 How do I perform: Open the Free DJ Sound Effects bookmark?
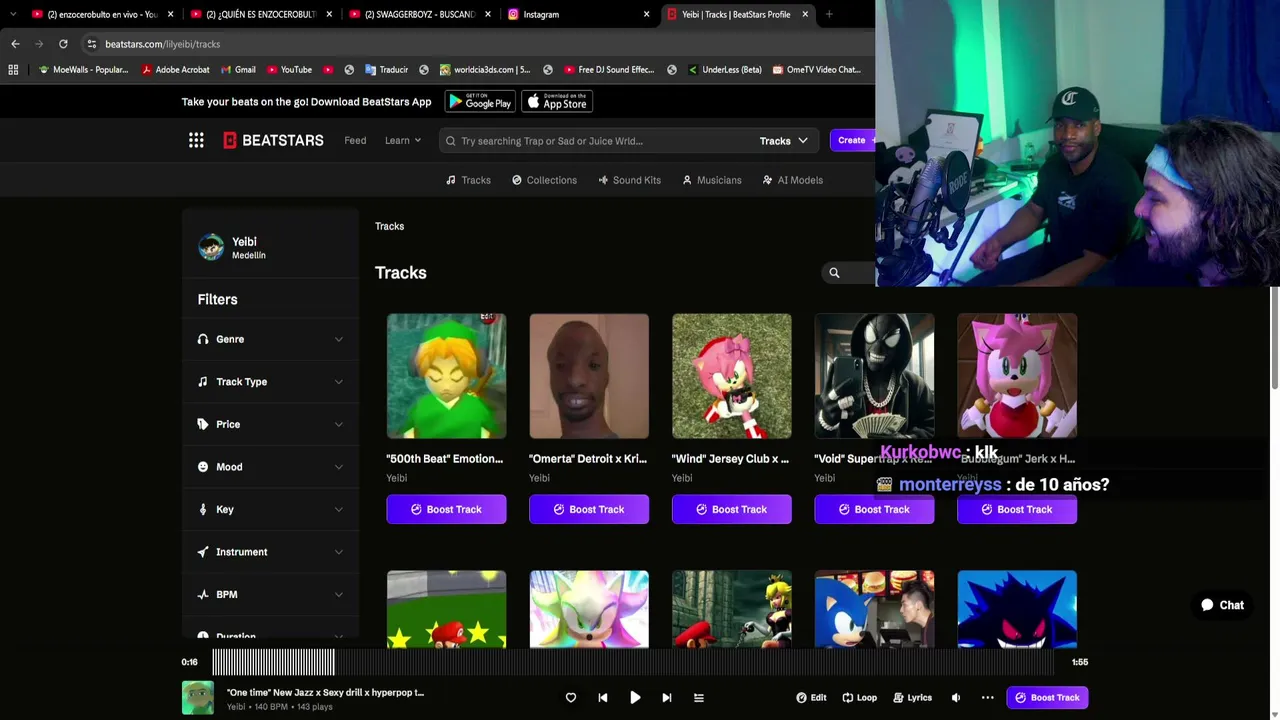coord(609,70)
